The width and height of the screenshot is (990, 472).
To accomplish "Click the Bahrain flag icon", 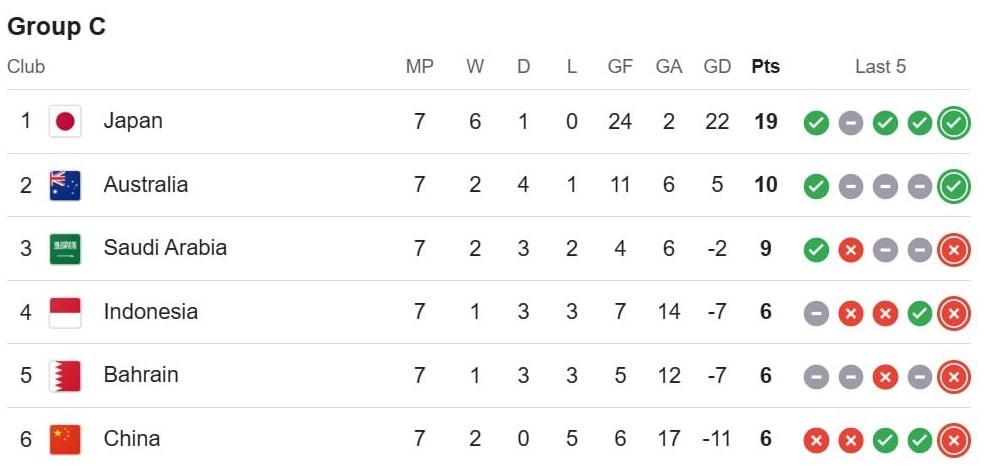I will (x=65, y=376).
